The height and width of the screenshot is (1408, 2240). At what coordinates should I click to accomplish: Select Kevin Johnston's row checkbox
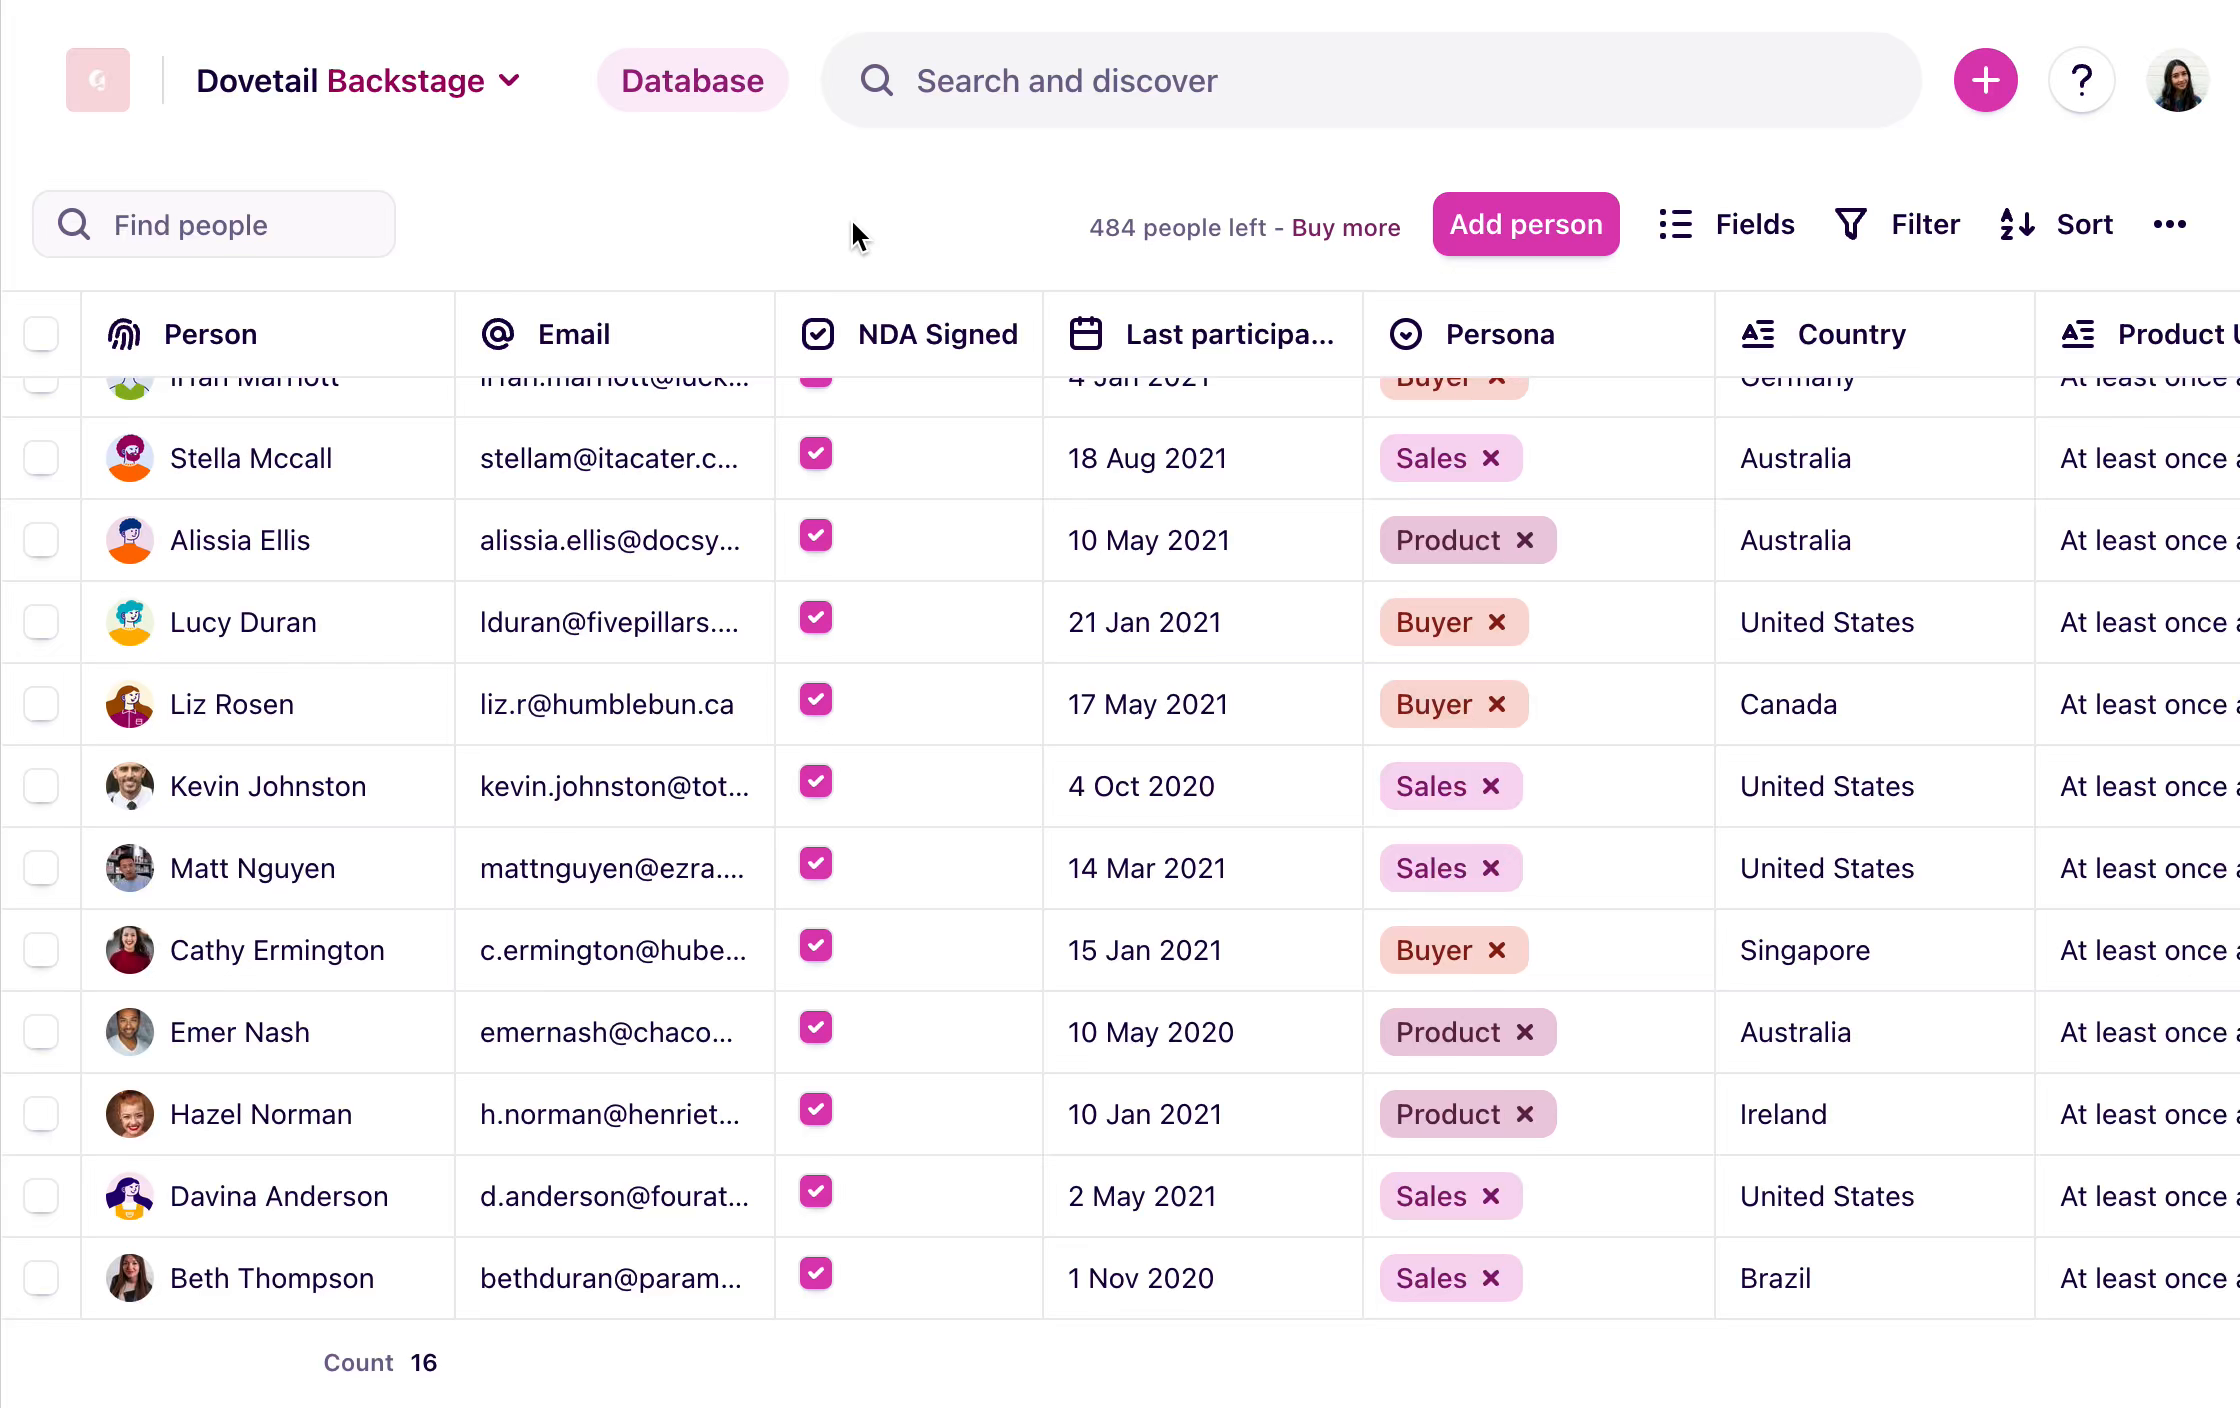(41, 786)
